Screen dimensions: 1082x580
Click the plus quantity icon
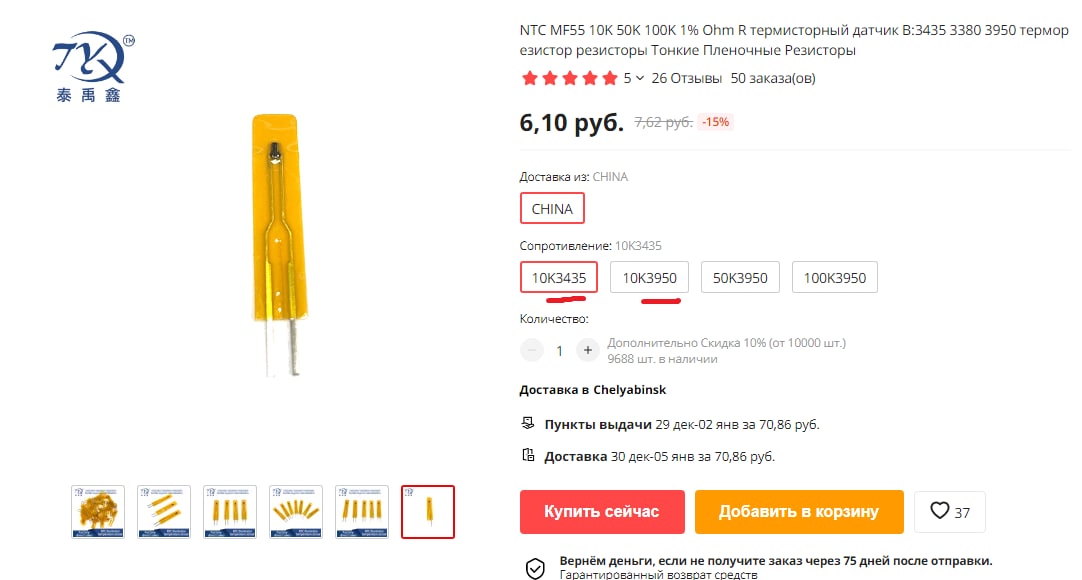pos(587,350)
